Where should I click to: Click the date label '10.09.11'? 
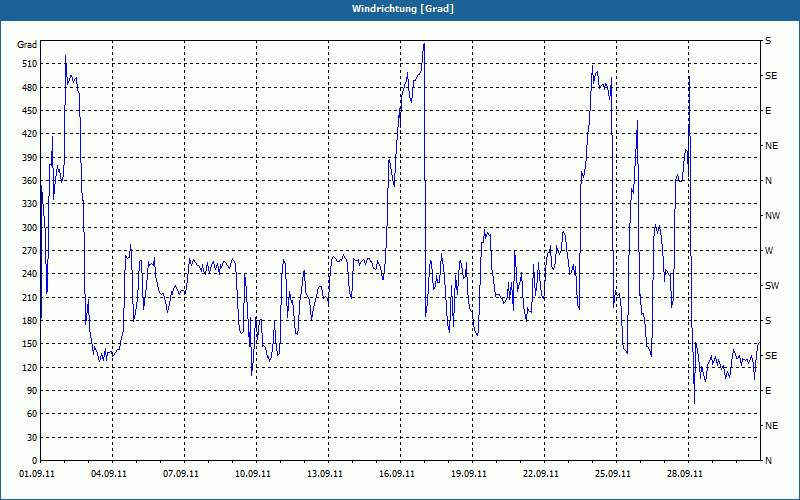[x=253, y=474]
